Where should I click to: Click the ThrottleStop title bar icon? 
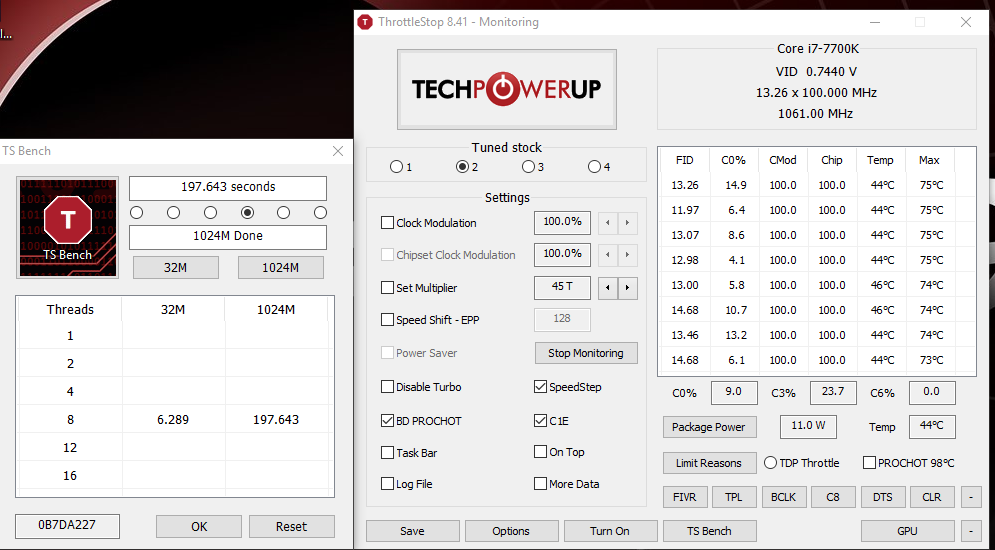(365, 22)
